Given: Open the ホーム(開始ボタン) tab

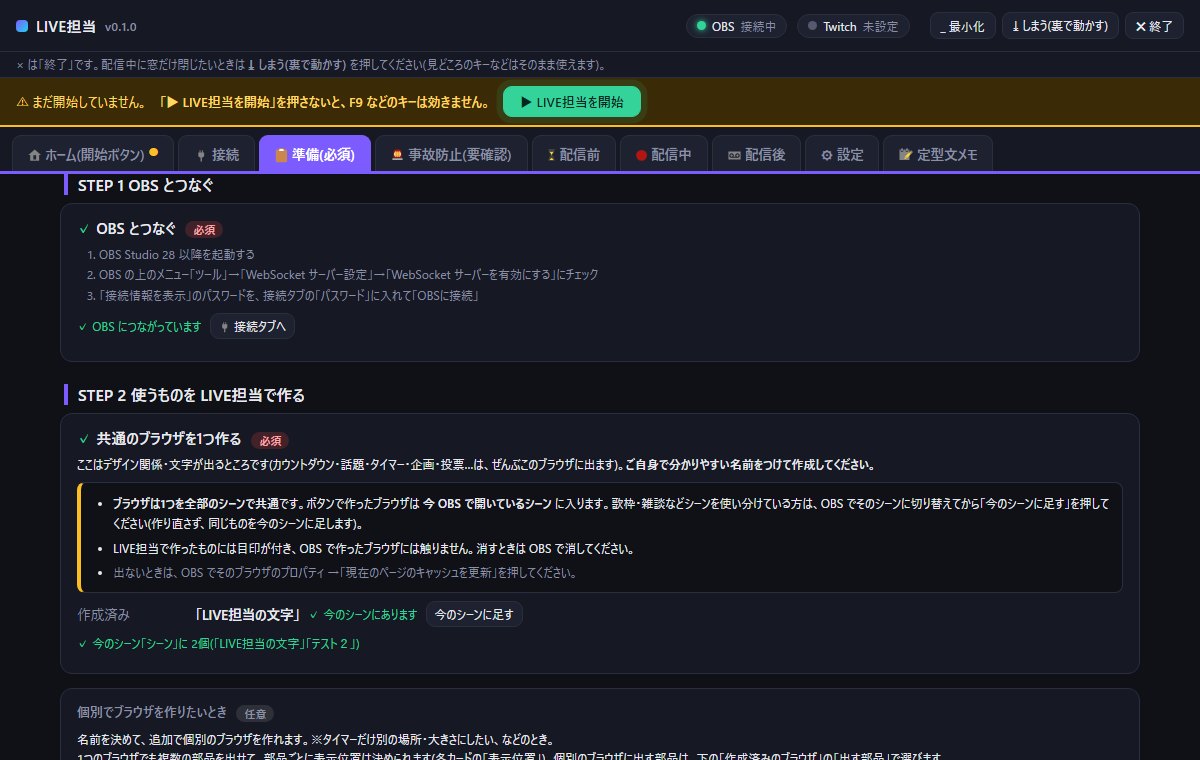Looking at the screenshot, I should click(93, 154).
